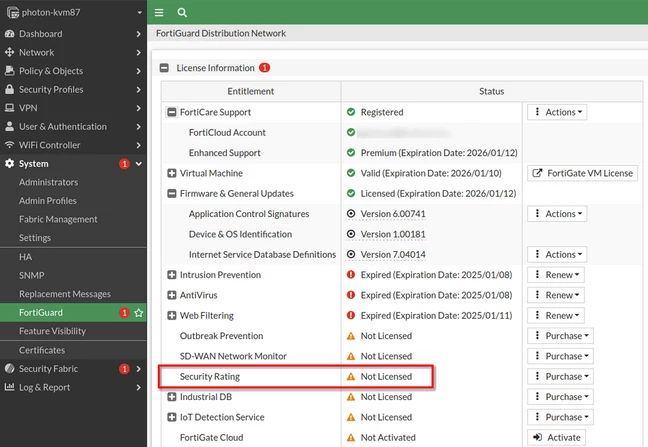Click the Dashboard gauge icon

(10, 34)
